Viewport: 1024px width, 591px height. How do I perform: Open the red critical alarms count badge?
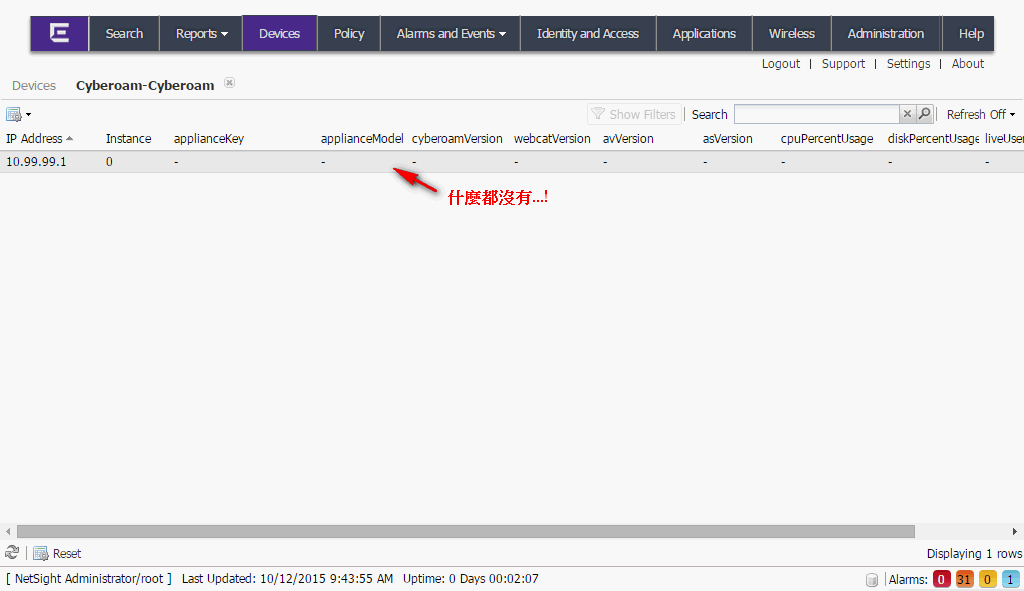(x=941, y=579)
